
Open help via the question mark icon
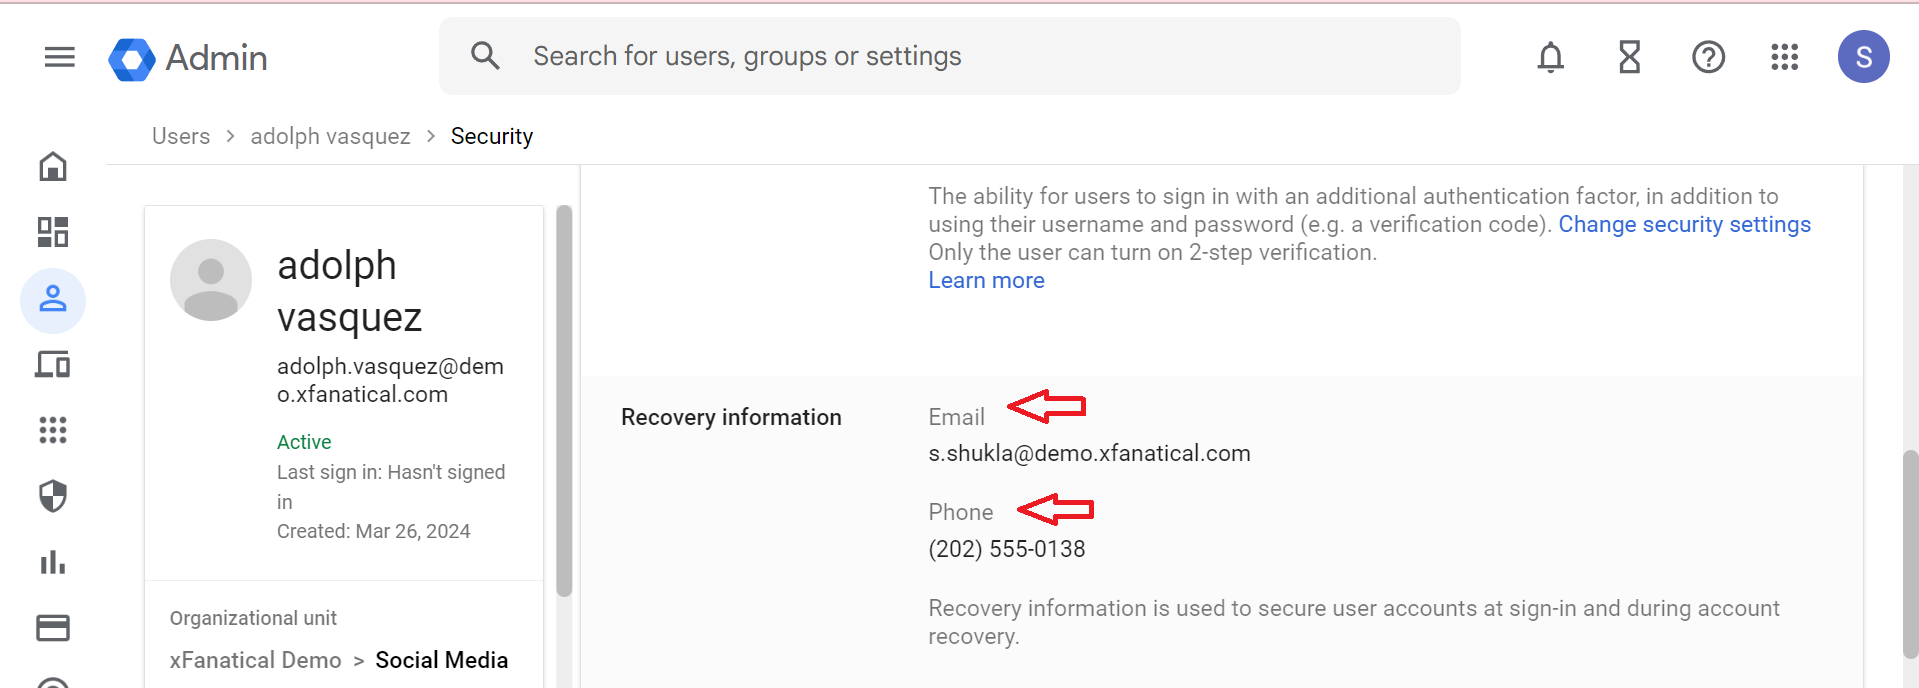[1708, 57]
